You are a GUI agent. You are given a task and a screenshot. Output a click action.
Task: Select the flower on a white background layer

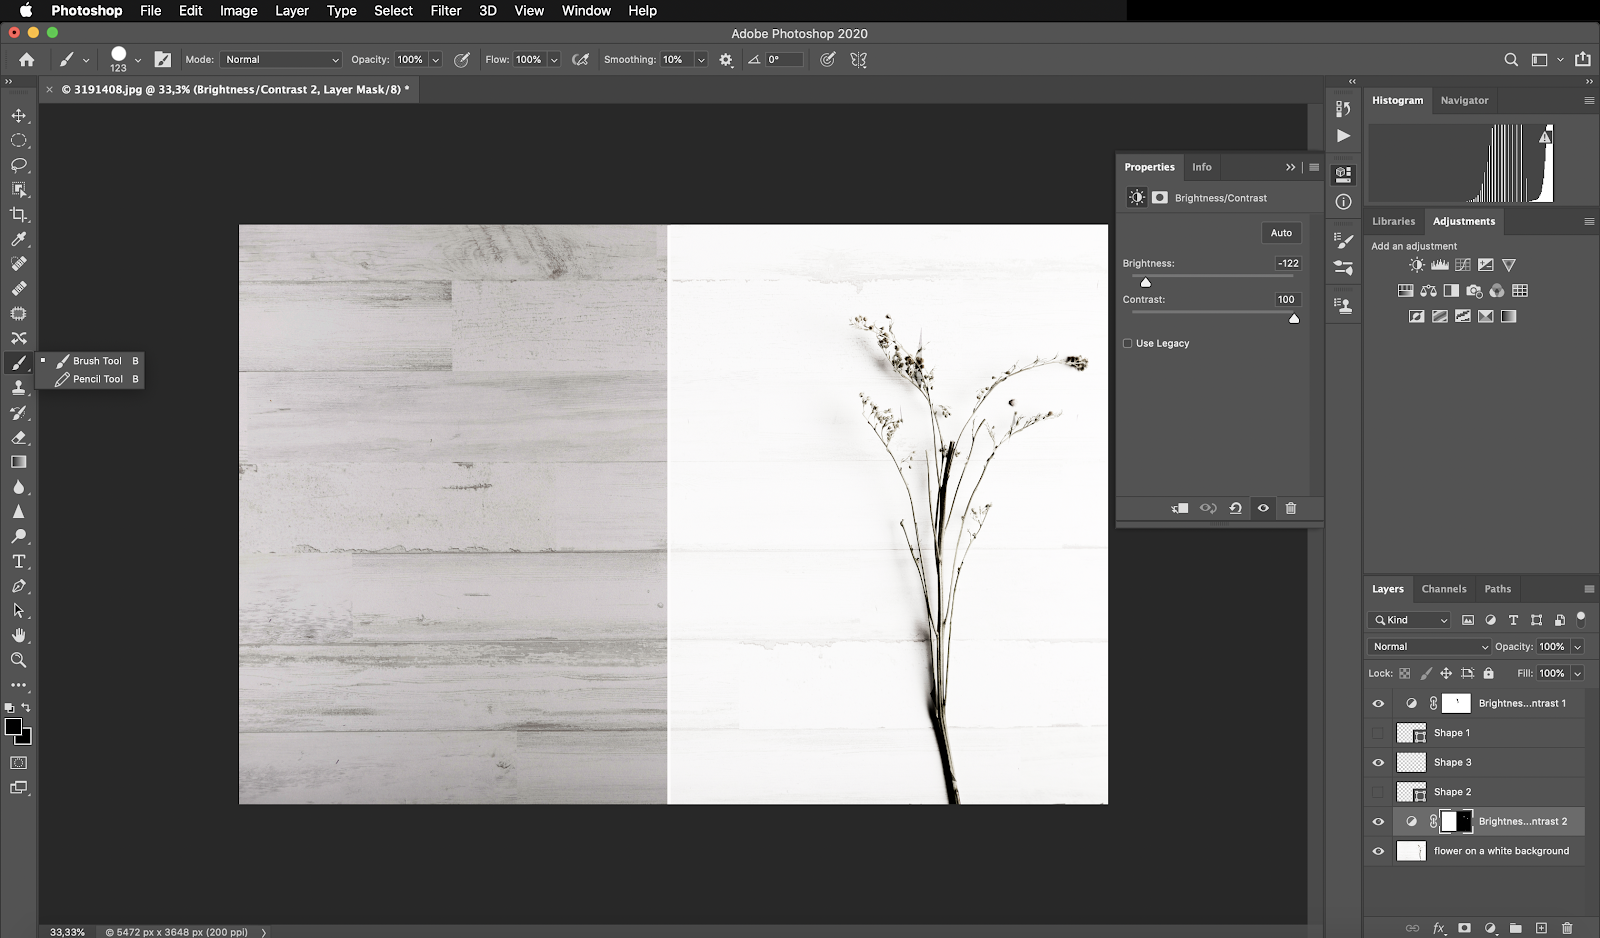pos(1500,851)
